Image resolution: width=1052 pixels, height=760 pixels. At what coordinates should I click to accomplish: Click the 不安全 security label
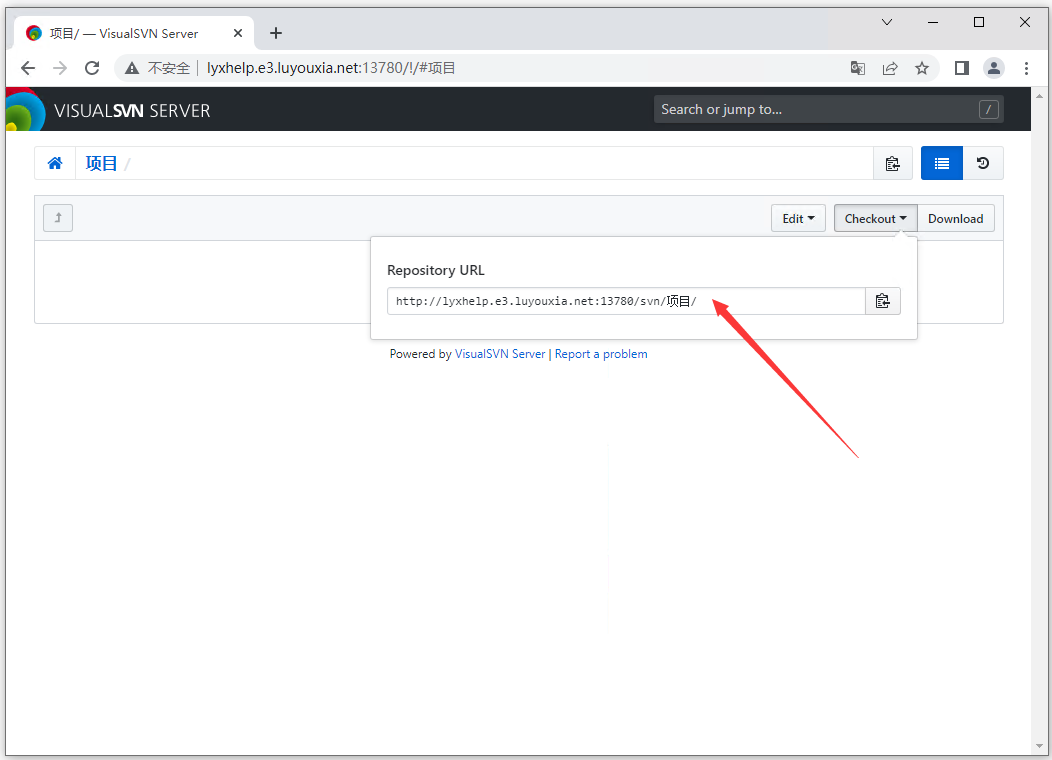click(x=168, y=68)
